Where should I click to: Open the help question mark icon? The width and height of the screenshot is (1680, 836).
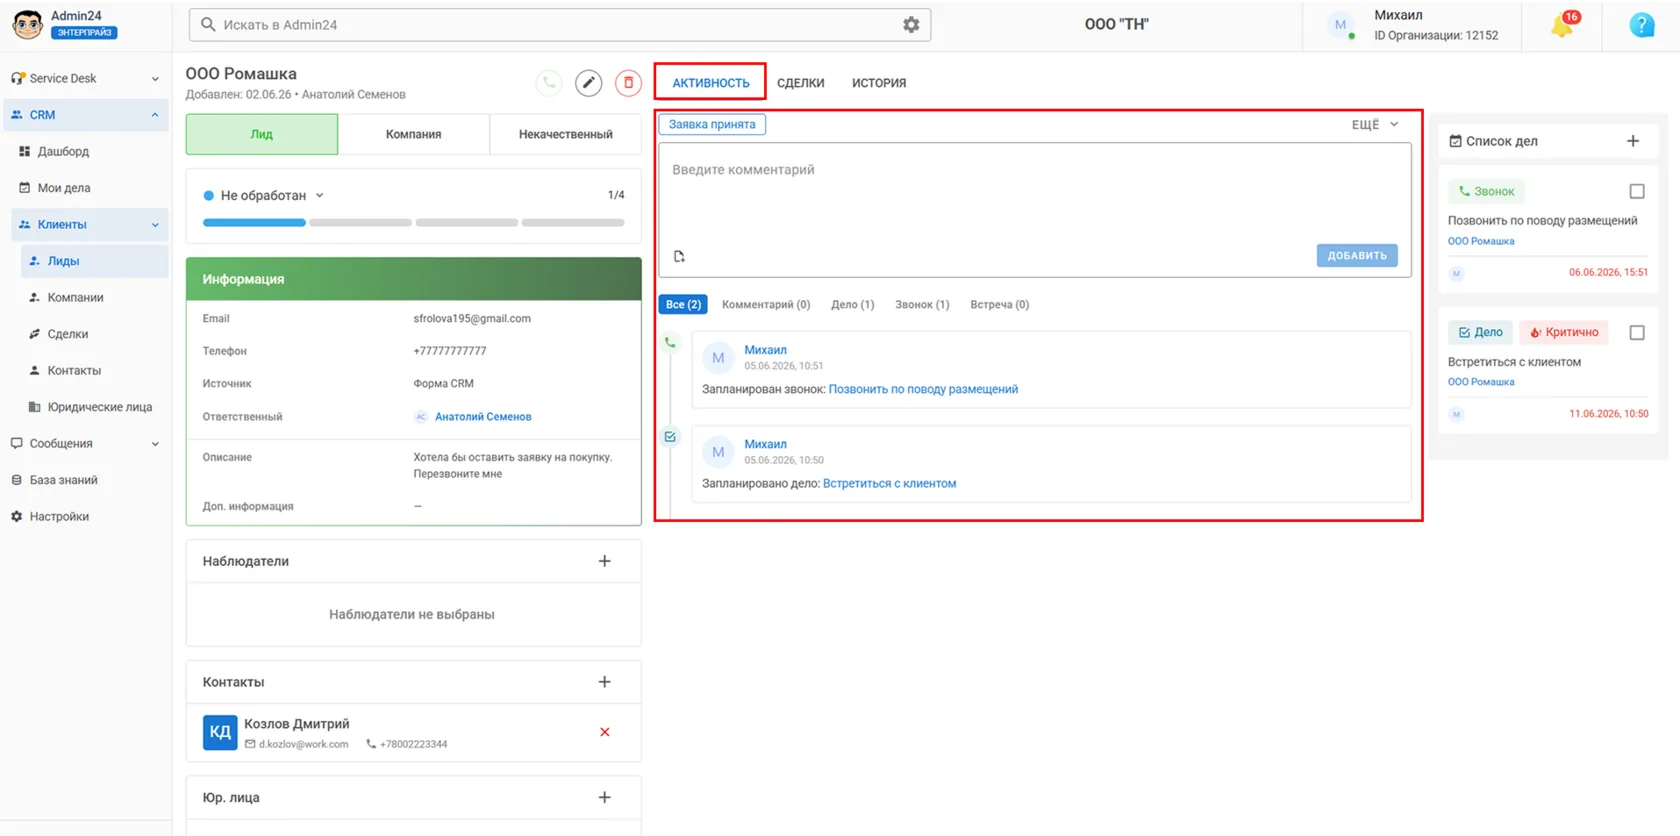click(1641, 25)
